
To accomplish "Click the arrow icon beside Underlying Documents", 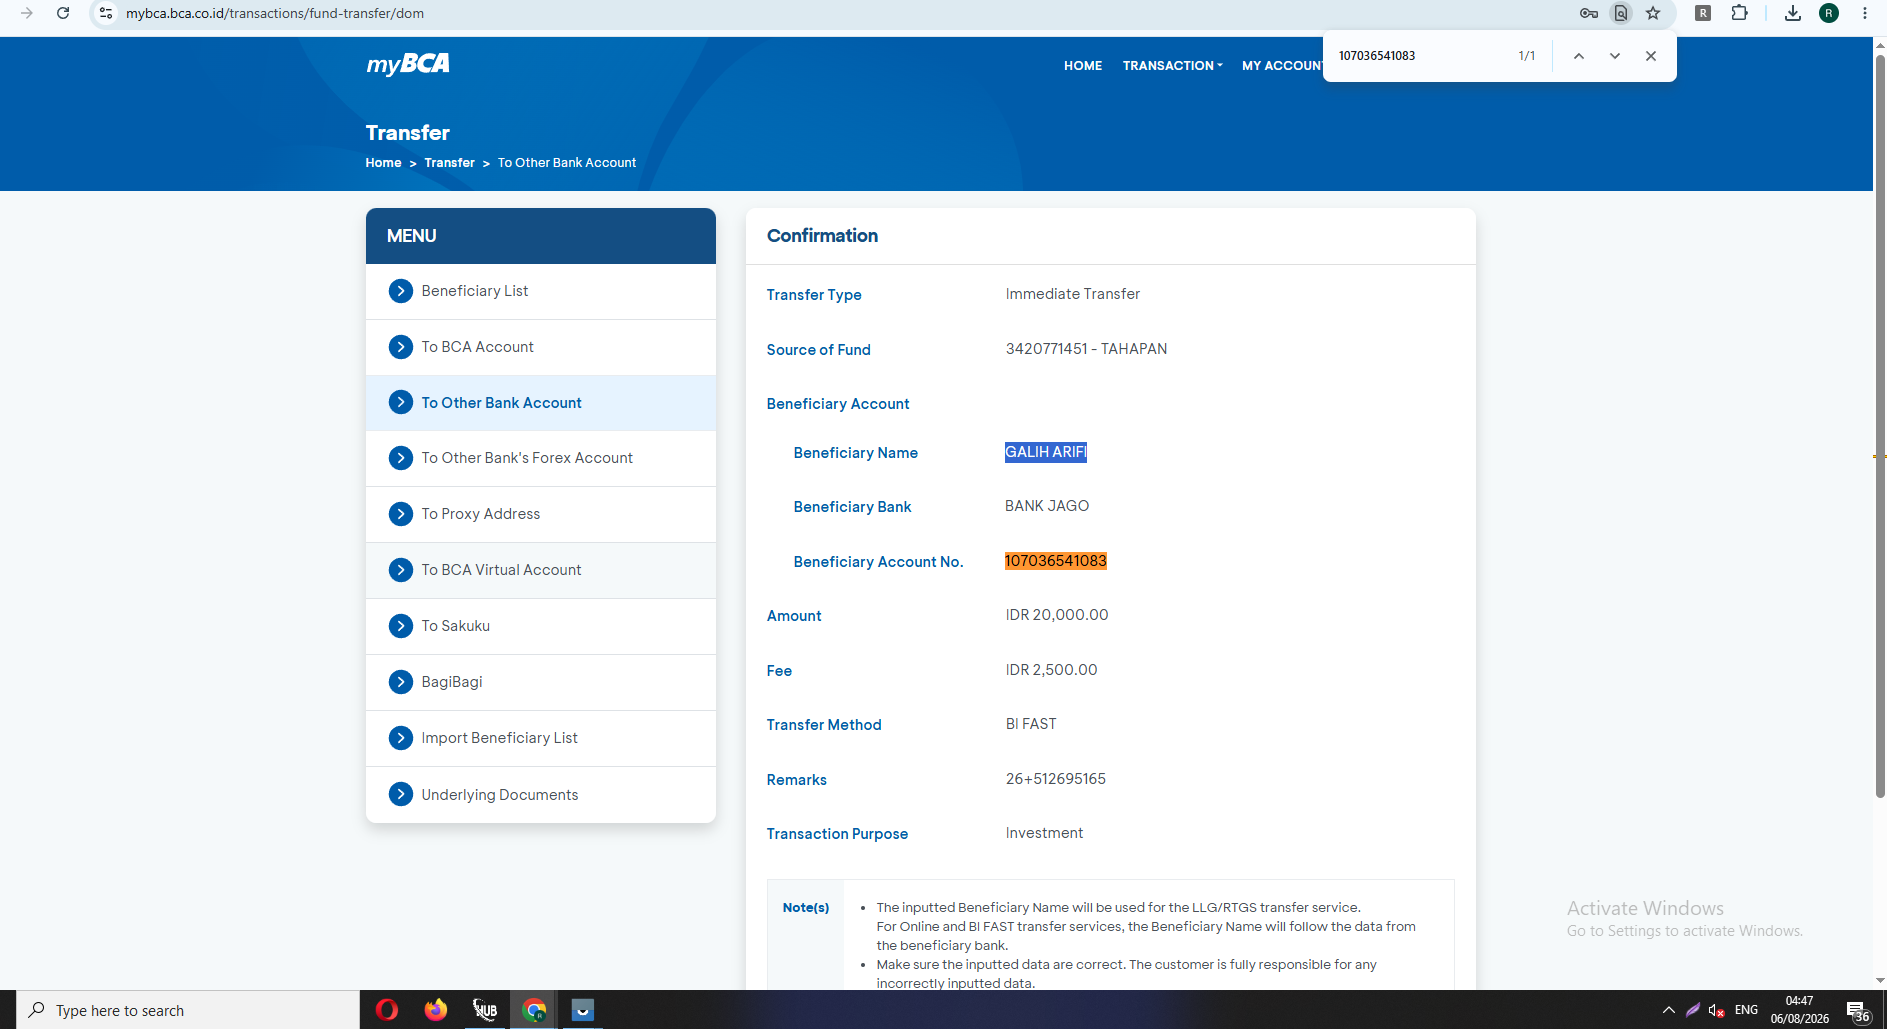I will (x=401, y=794).
